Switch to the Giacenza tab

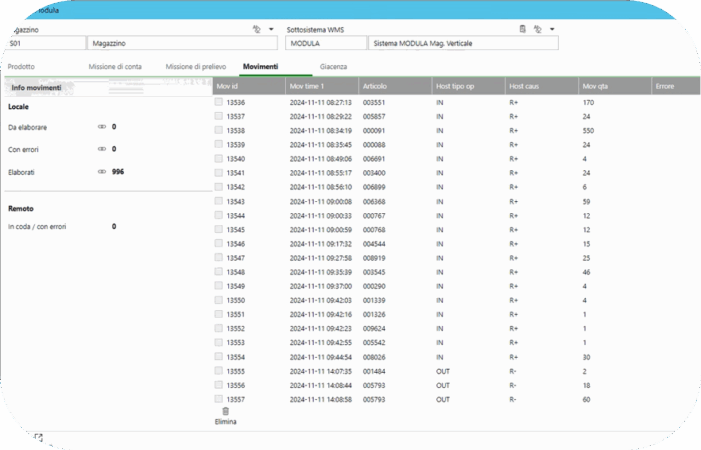(x=333, y=66)
